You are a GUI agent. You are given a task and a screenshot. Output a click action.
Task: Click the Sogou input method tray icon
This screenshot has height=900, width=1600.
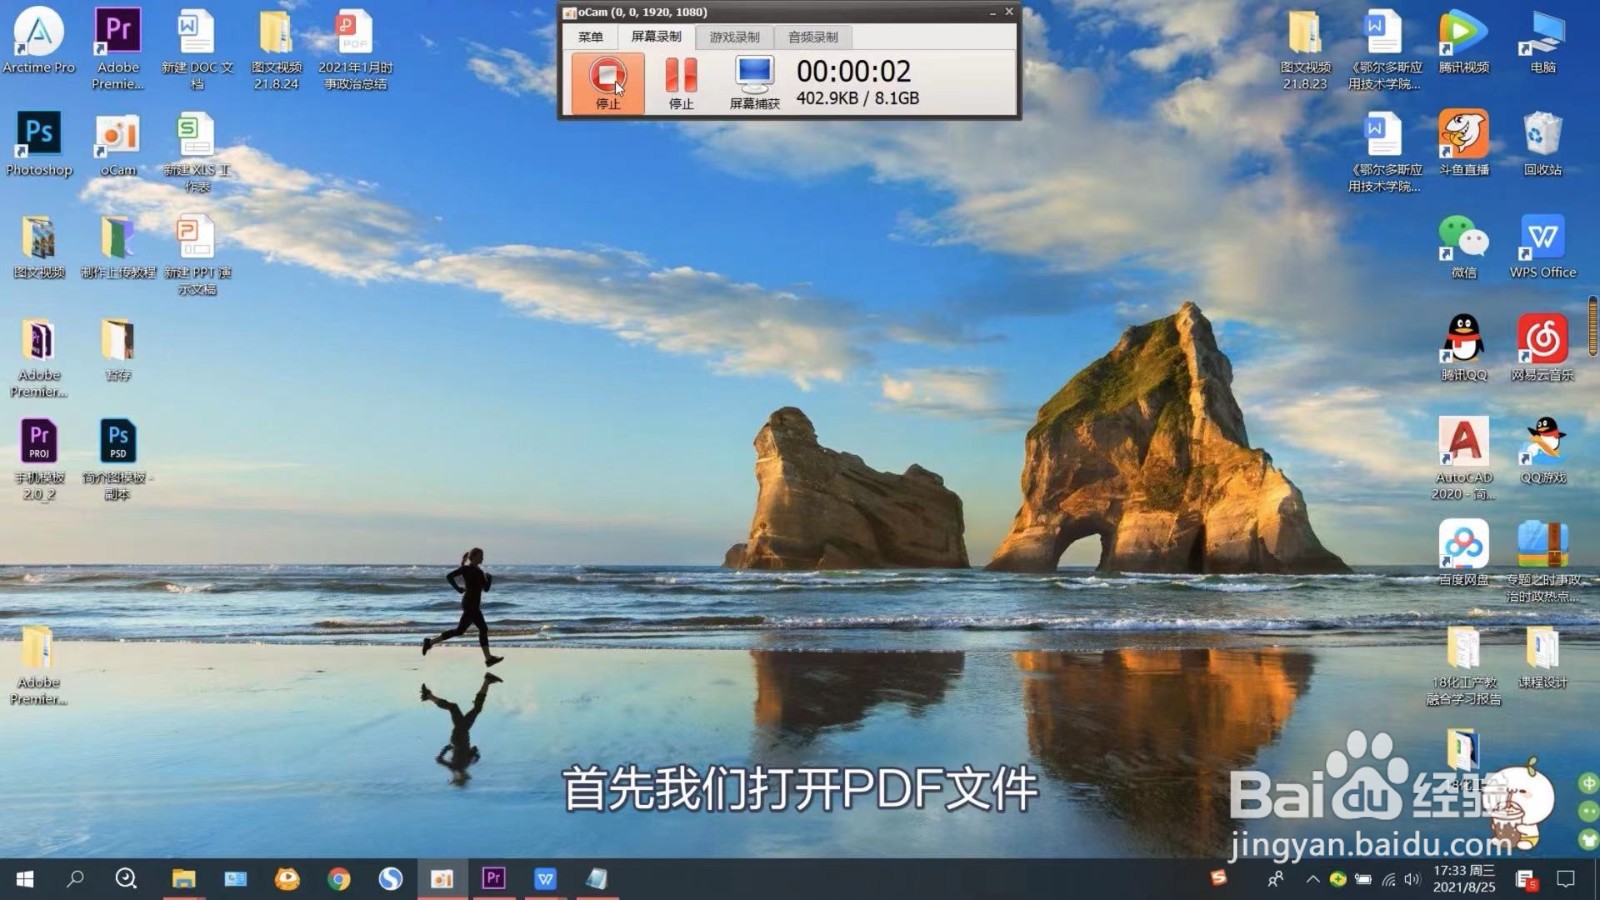(1218, 878)
